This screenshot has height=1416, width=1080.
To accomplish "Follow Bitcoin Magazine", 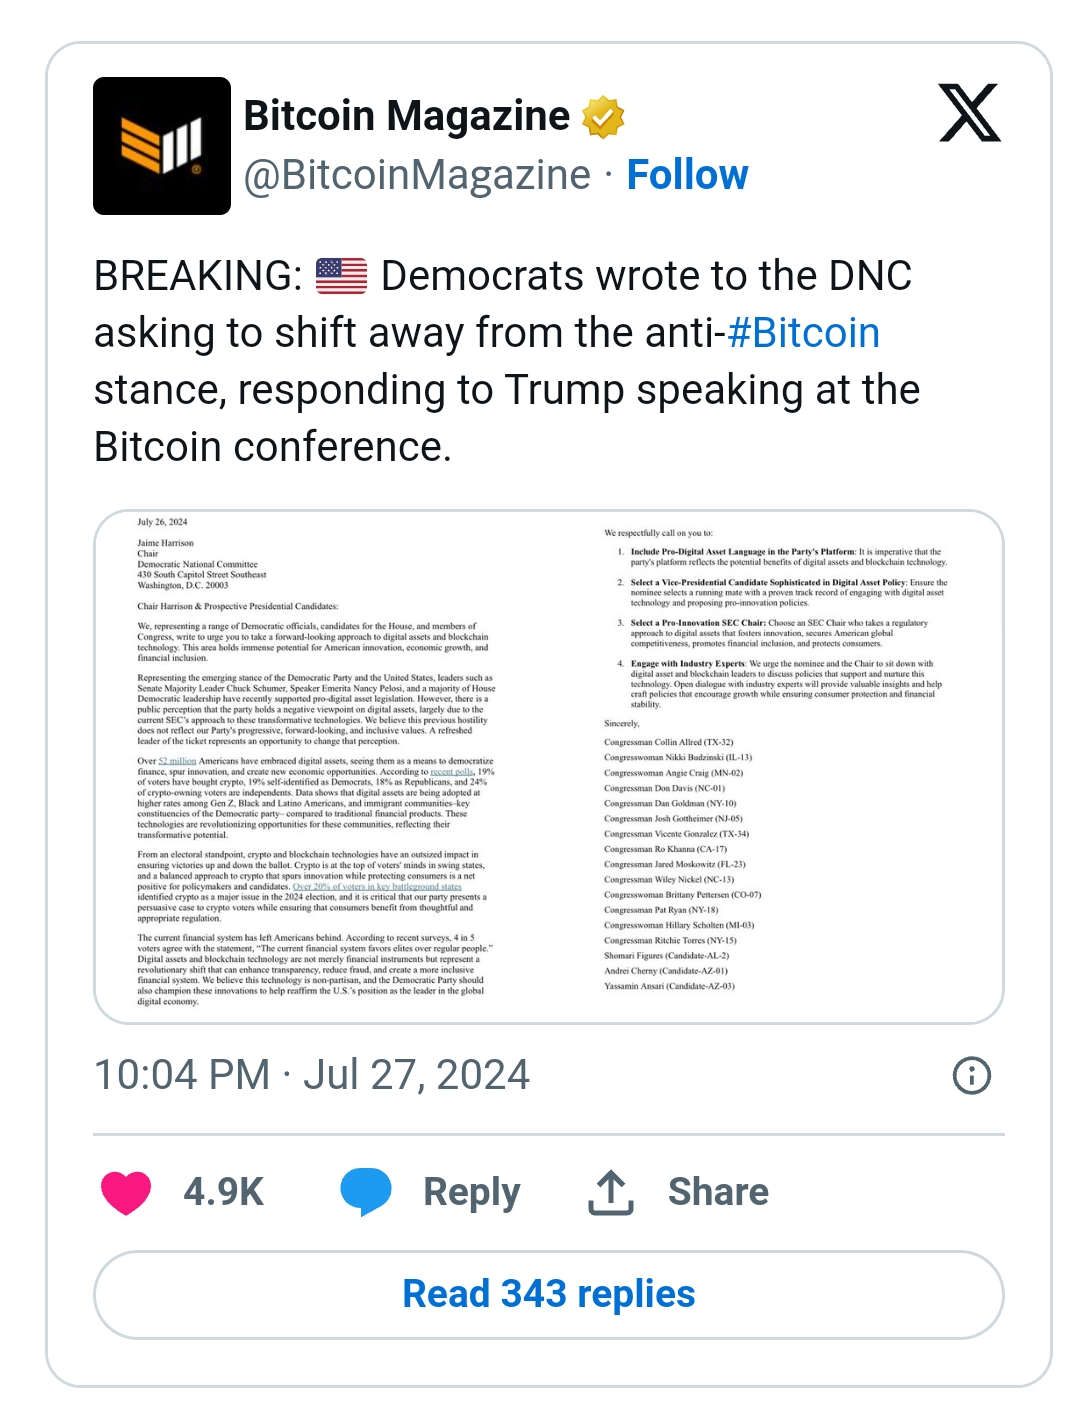I will click(687, 175).
